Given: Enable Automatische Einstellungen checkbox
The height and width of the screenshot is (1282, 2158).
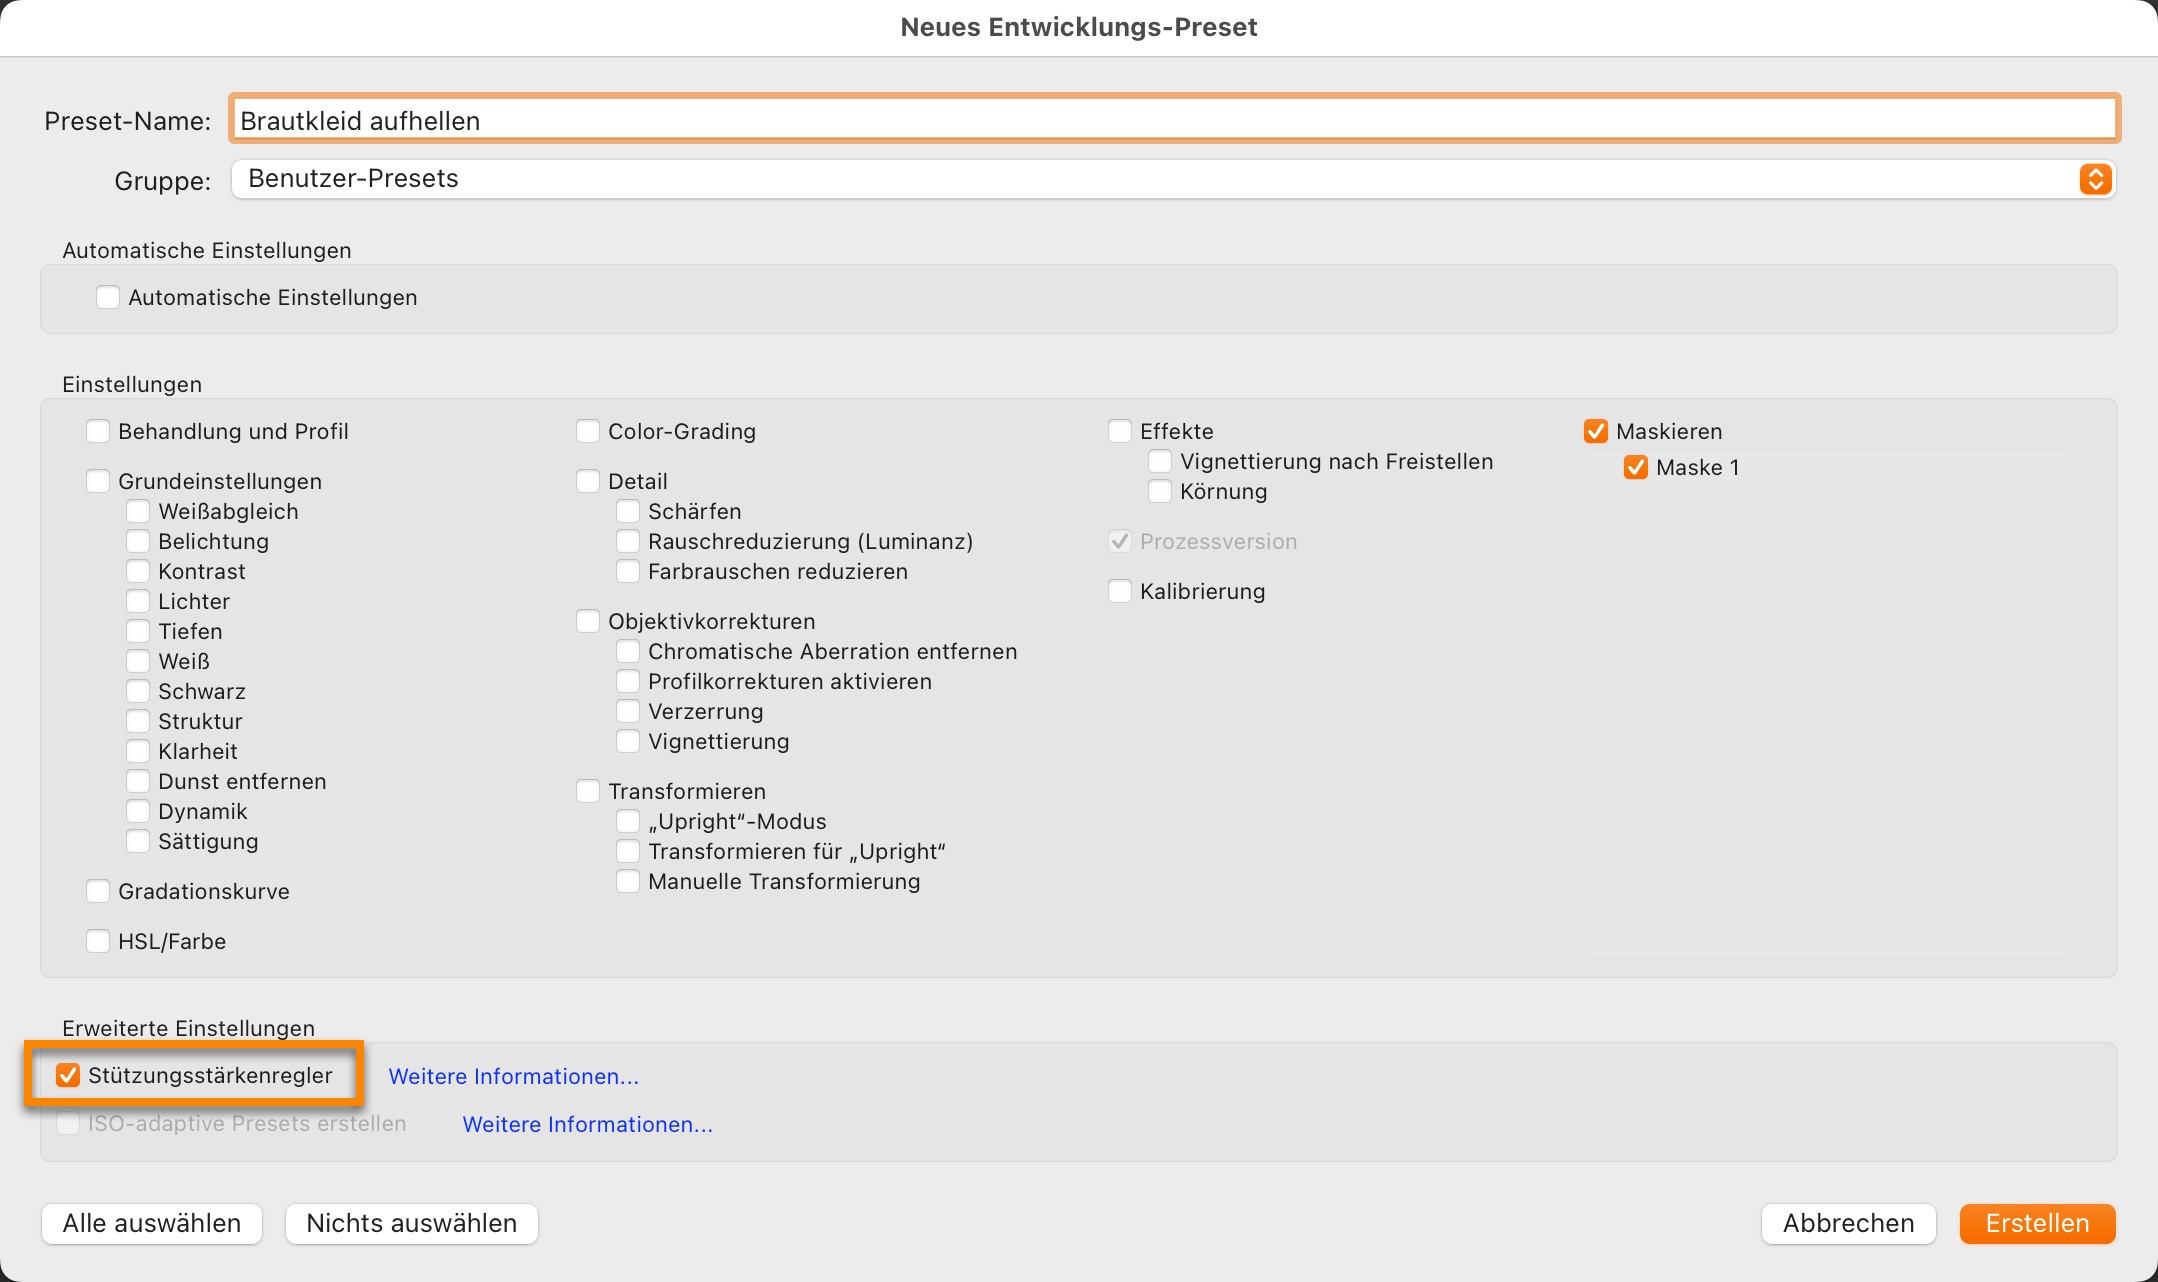Looking at the screenshot, I should coord(108,297).
